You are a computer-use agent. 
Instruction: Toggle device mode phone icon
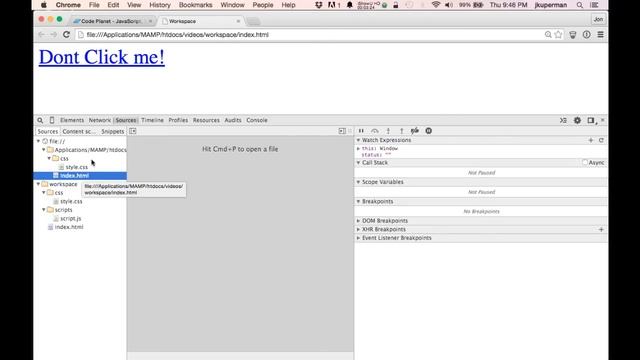(52, 120)
